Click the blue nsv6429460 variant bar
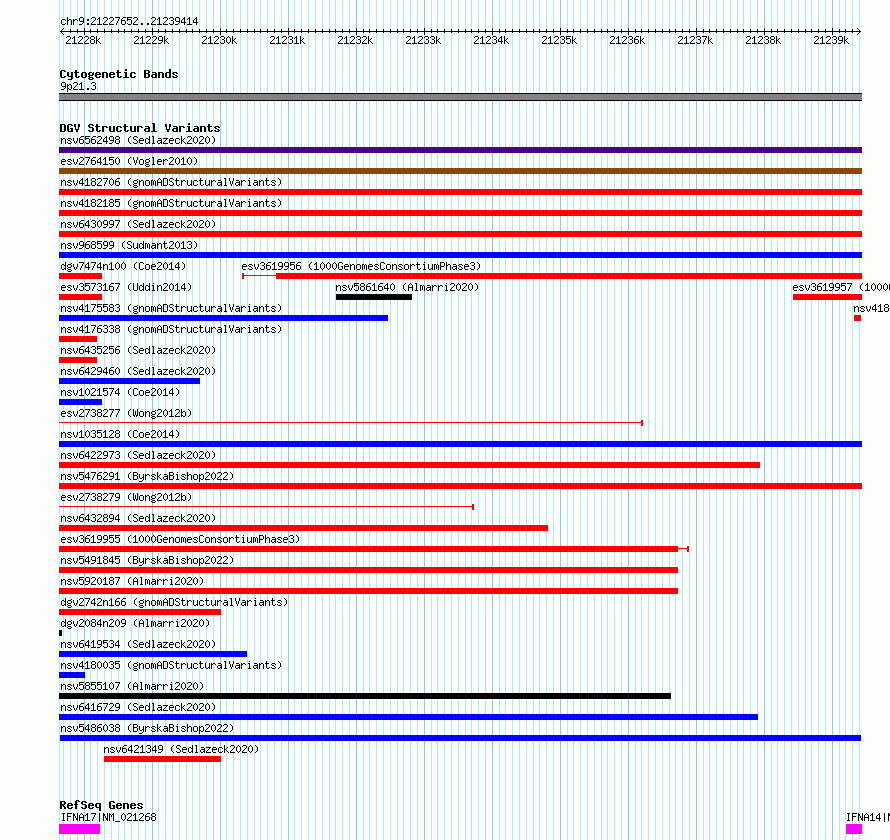The height and width of the screenshot is (840, 890). click(129, 381)
